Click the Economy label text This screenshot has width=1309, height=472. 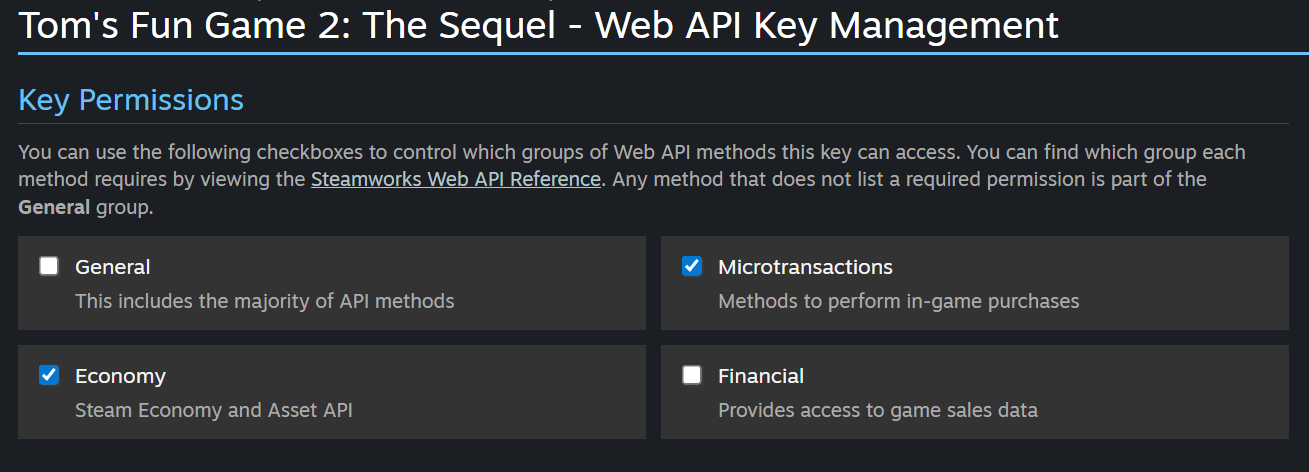point(120,376)
